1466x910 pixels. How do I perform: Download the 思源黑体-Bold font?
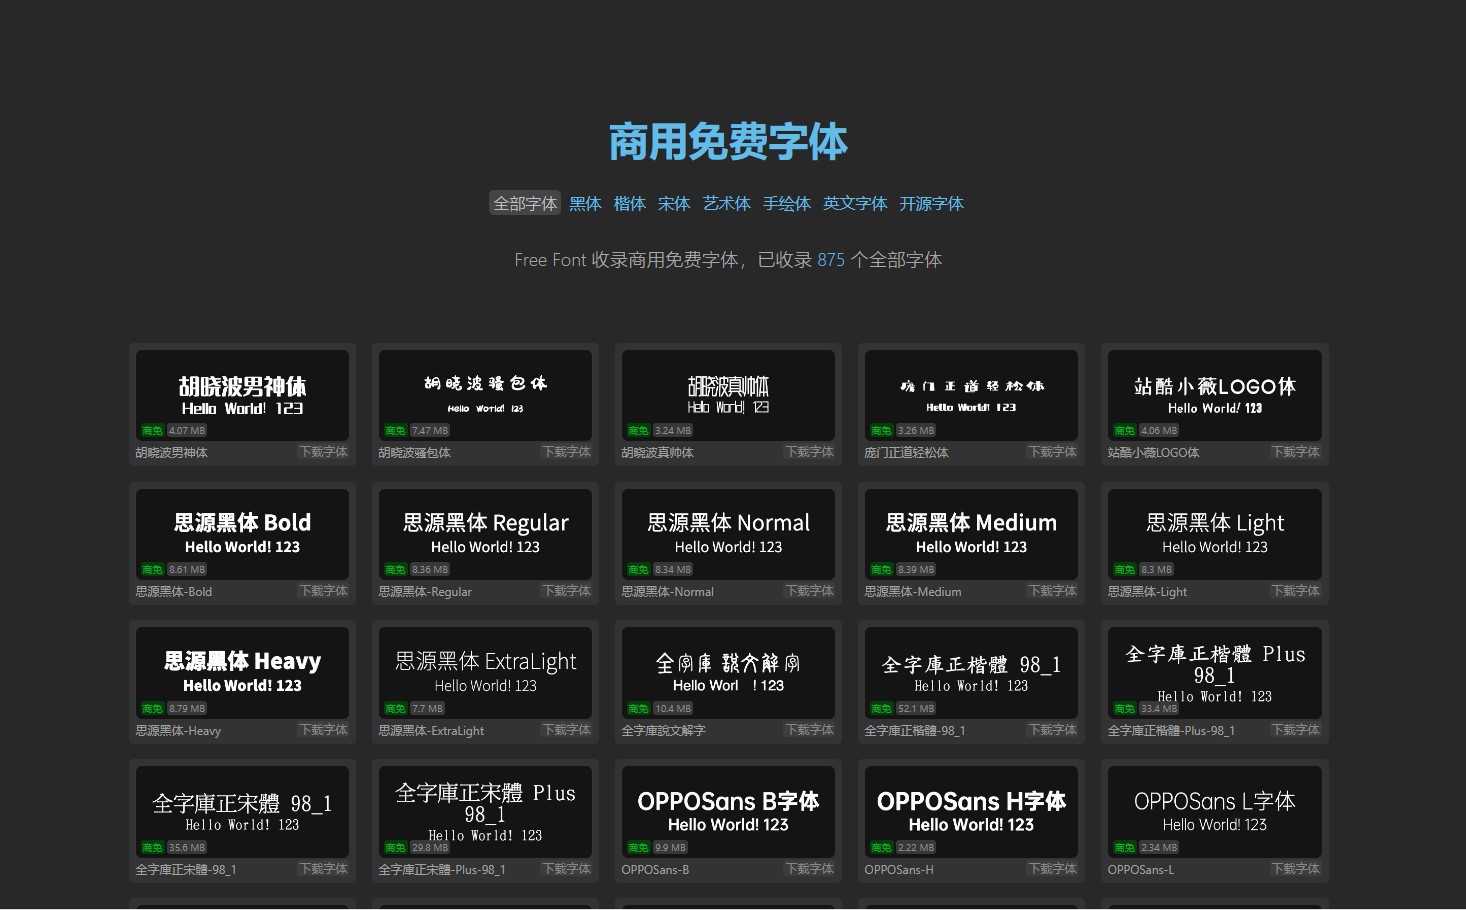(x=323, y=591)
